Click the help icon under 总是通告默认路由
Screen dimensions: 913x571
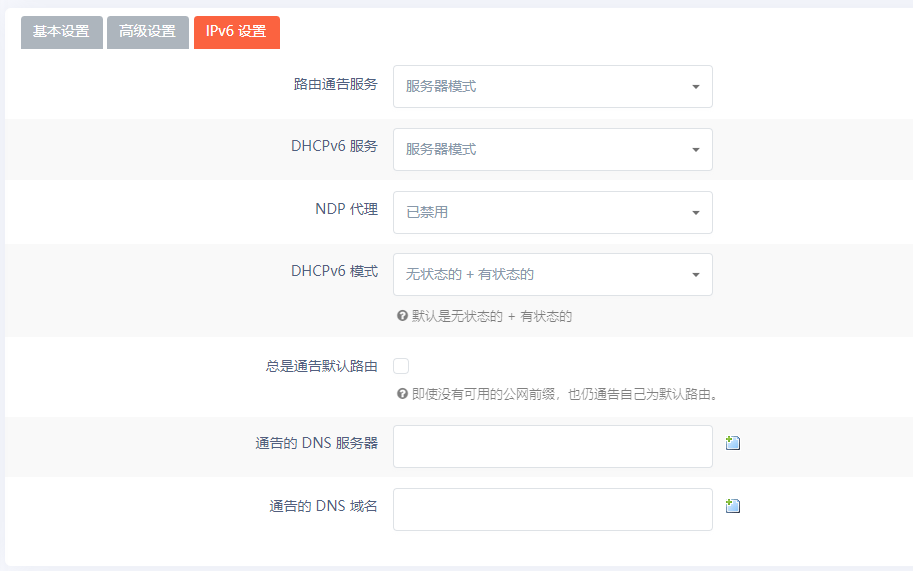pos(402,394)
